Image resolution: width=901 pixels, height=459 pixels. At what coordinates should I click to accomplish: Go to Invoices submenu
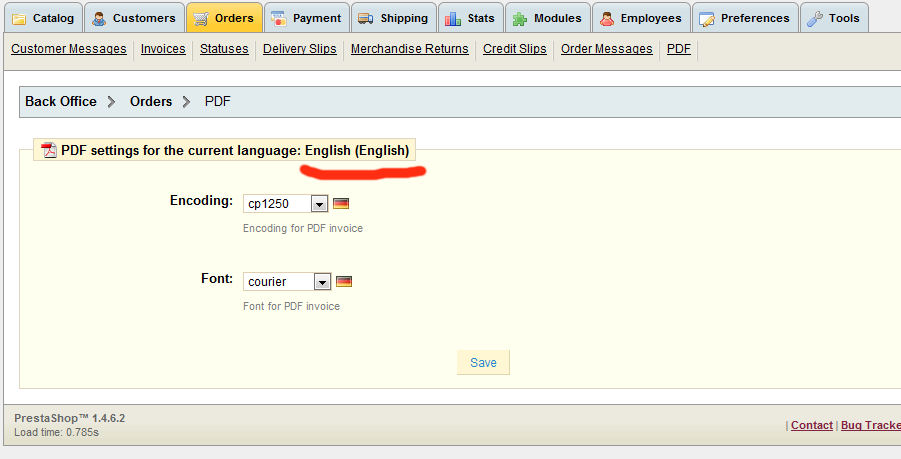[x=163, y=49]
